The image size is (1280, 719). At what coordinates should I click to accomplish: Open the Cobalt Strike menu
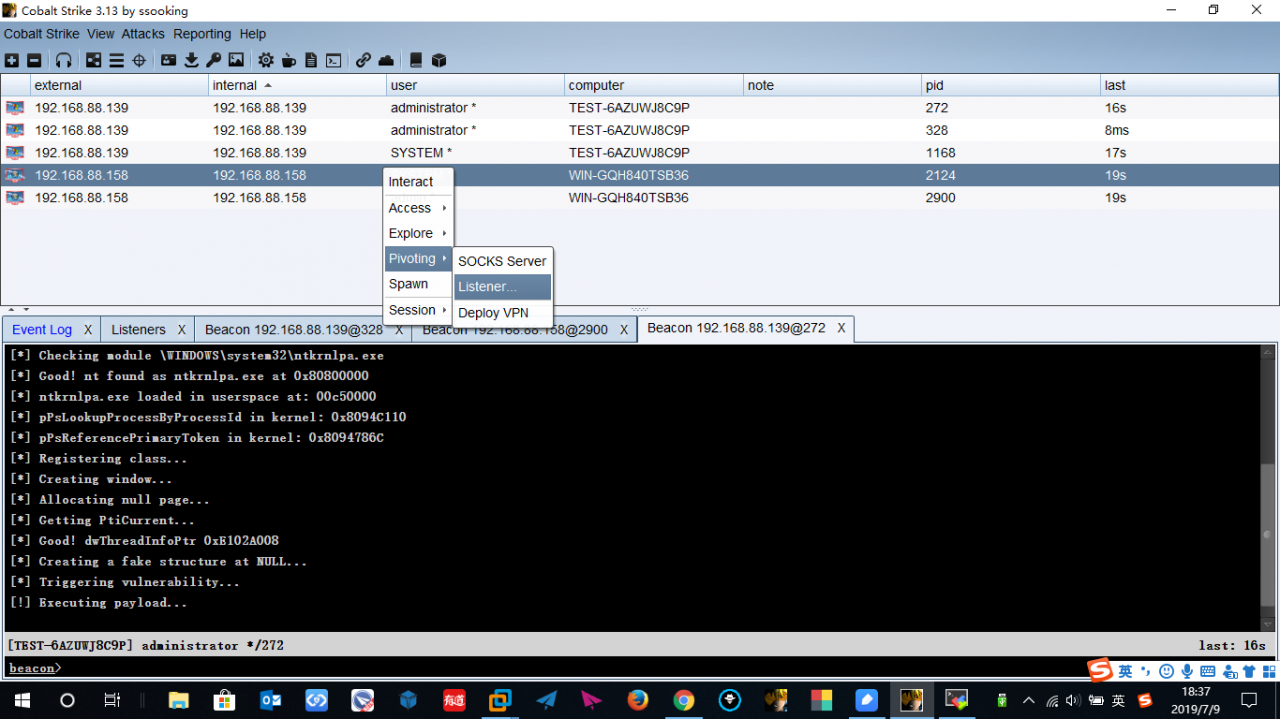click(41, 34)
